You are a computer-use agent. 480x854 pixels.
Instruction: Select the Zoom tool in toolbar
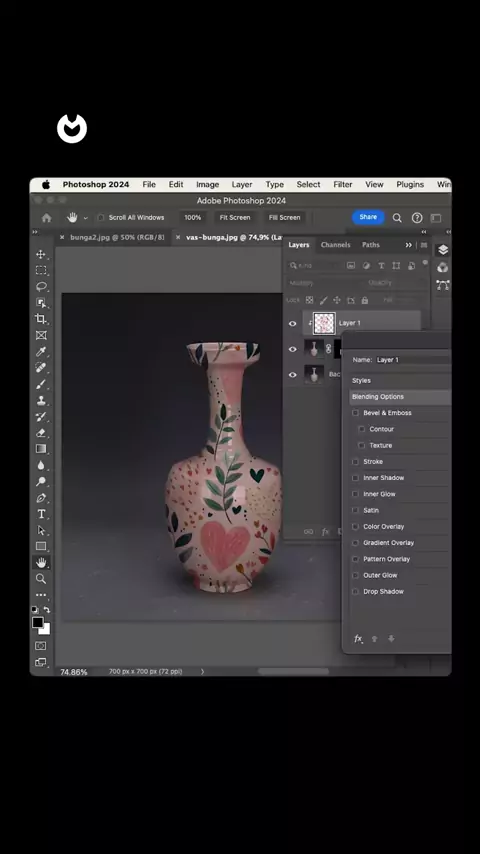click(41, 579)
